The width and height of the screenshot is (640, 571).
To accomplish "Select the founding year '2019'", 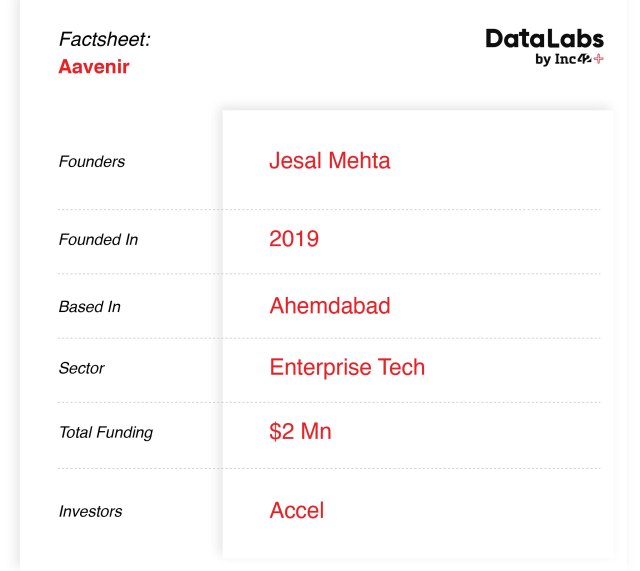I will pos(294,239).
